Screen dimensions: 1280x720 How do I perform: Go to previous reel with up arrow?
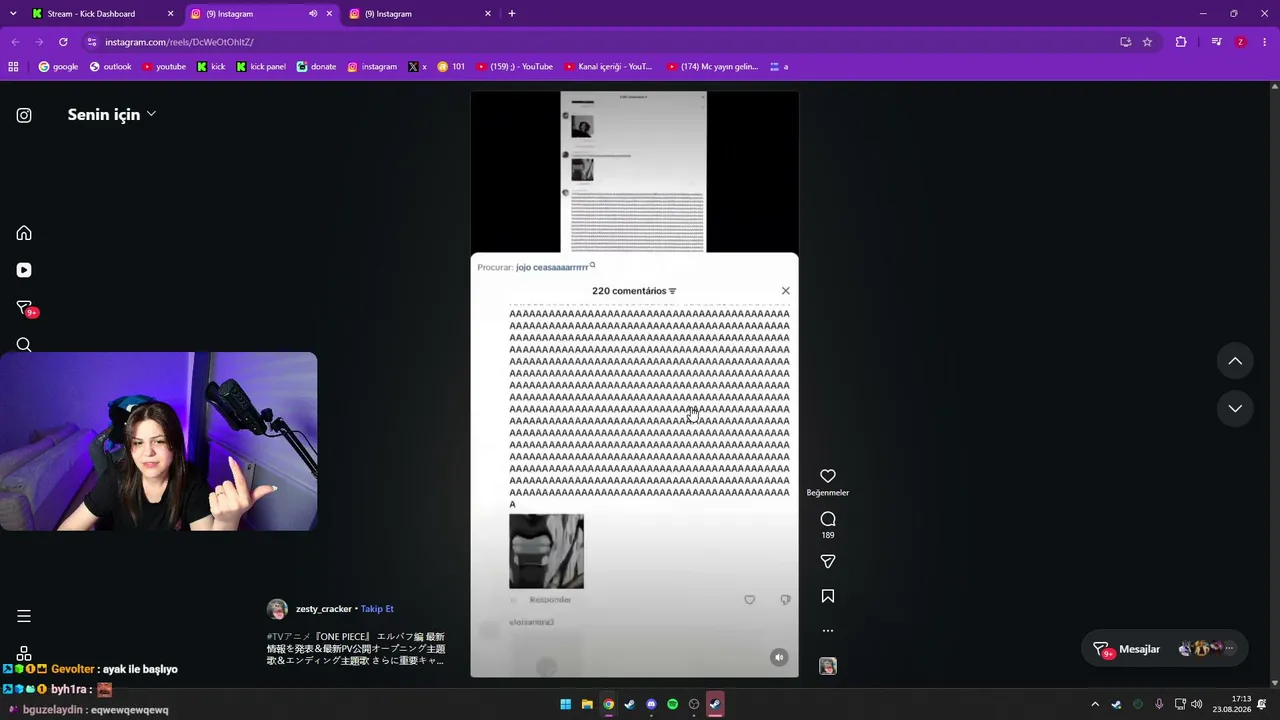click(x=1235, y=361)
